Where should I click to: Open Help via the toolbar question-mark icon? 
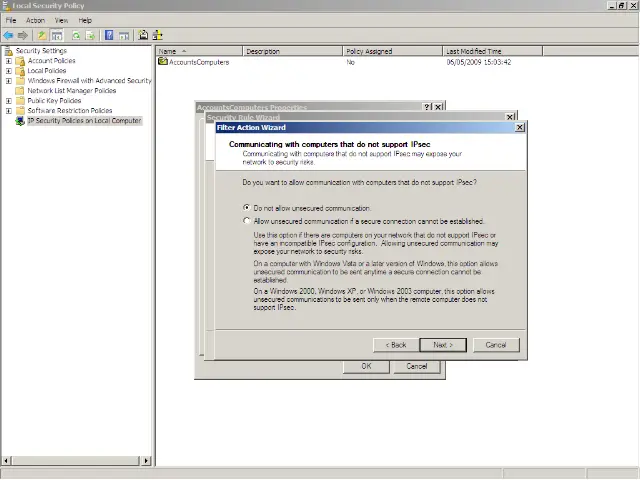(110, 35)
